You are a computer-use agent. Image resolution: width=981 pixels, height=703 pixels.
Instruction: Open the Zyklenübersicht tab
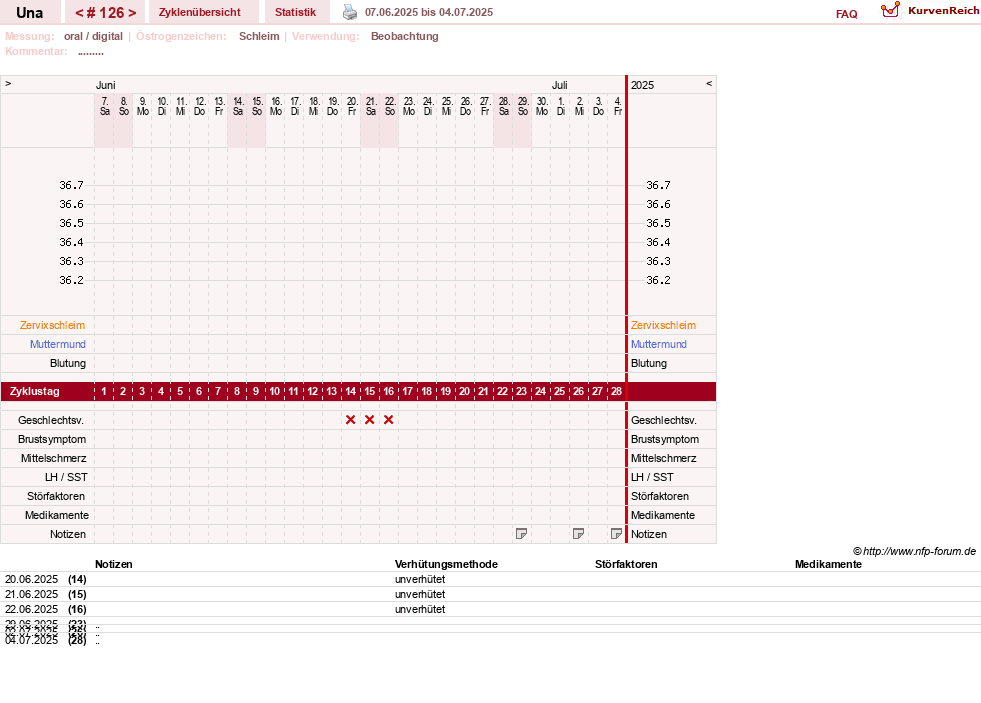[200, 12]
